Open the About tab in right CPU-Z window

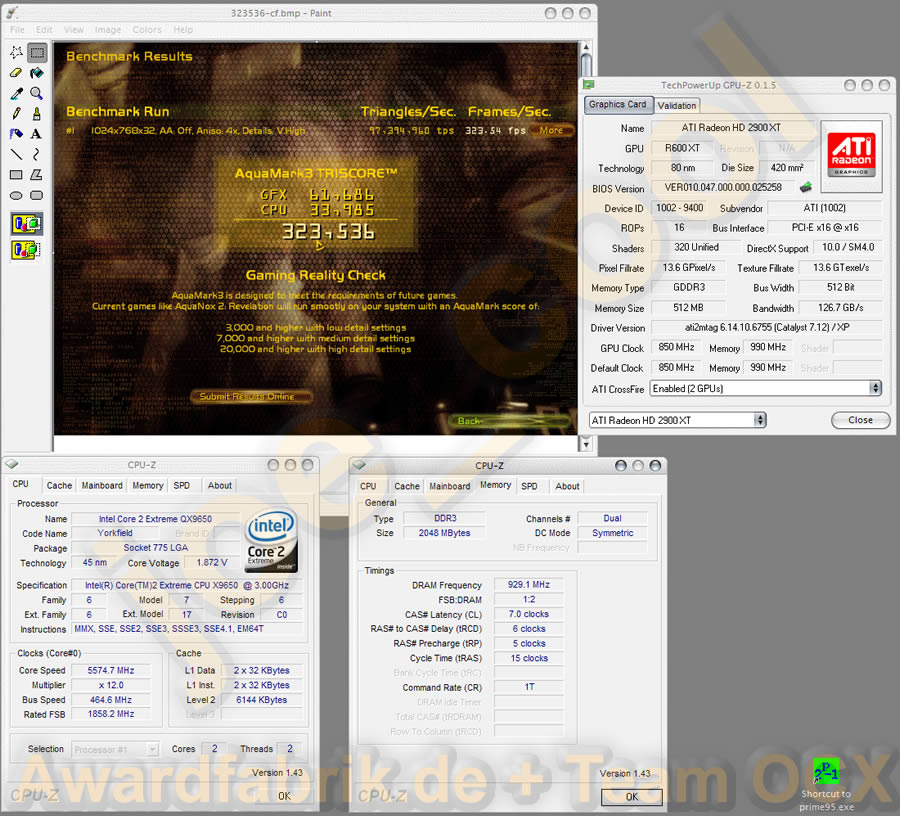567,486
